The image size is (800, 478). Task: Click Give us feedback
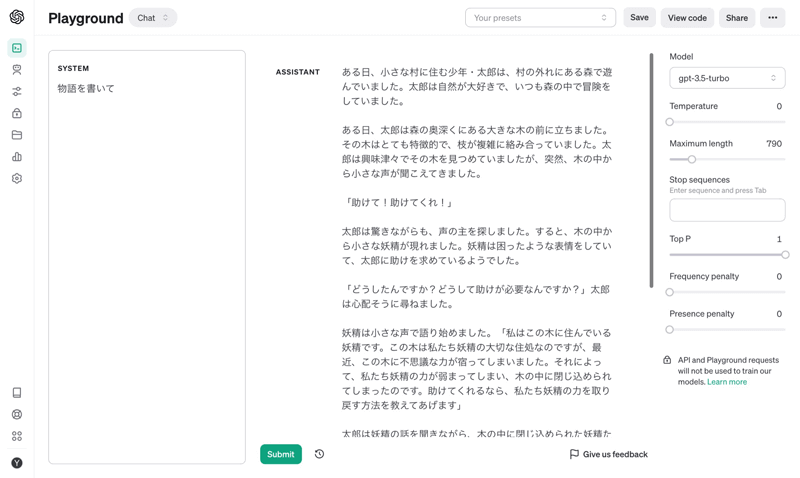[x=609, y=454]
